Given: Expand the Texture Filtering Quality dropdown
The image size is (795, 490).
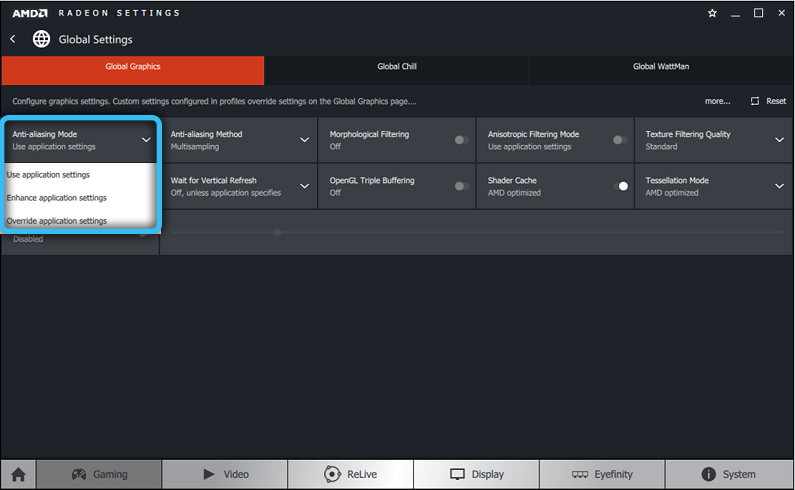Looking at the screenshot, I should pos(779,140).
